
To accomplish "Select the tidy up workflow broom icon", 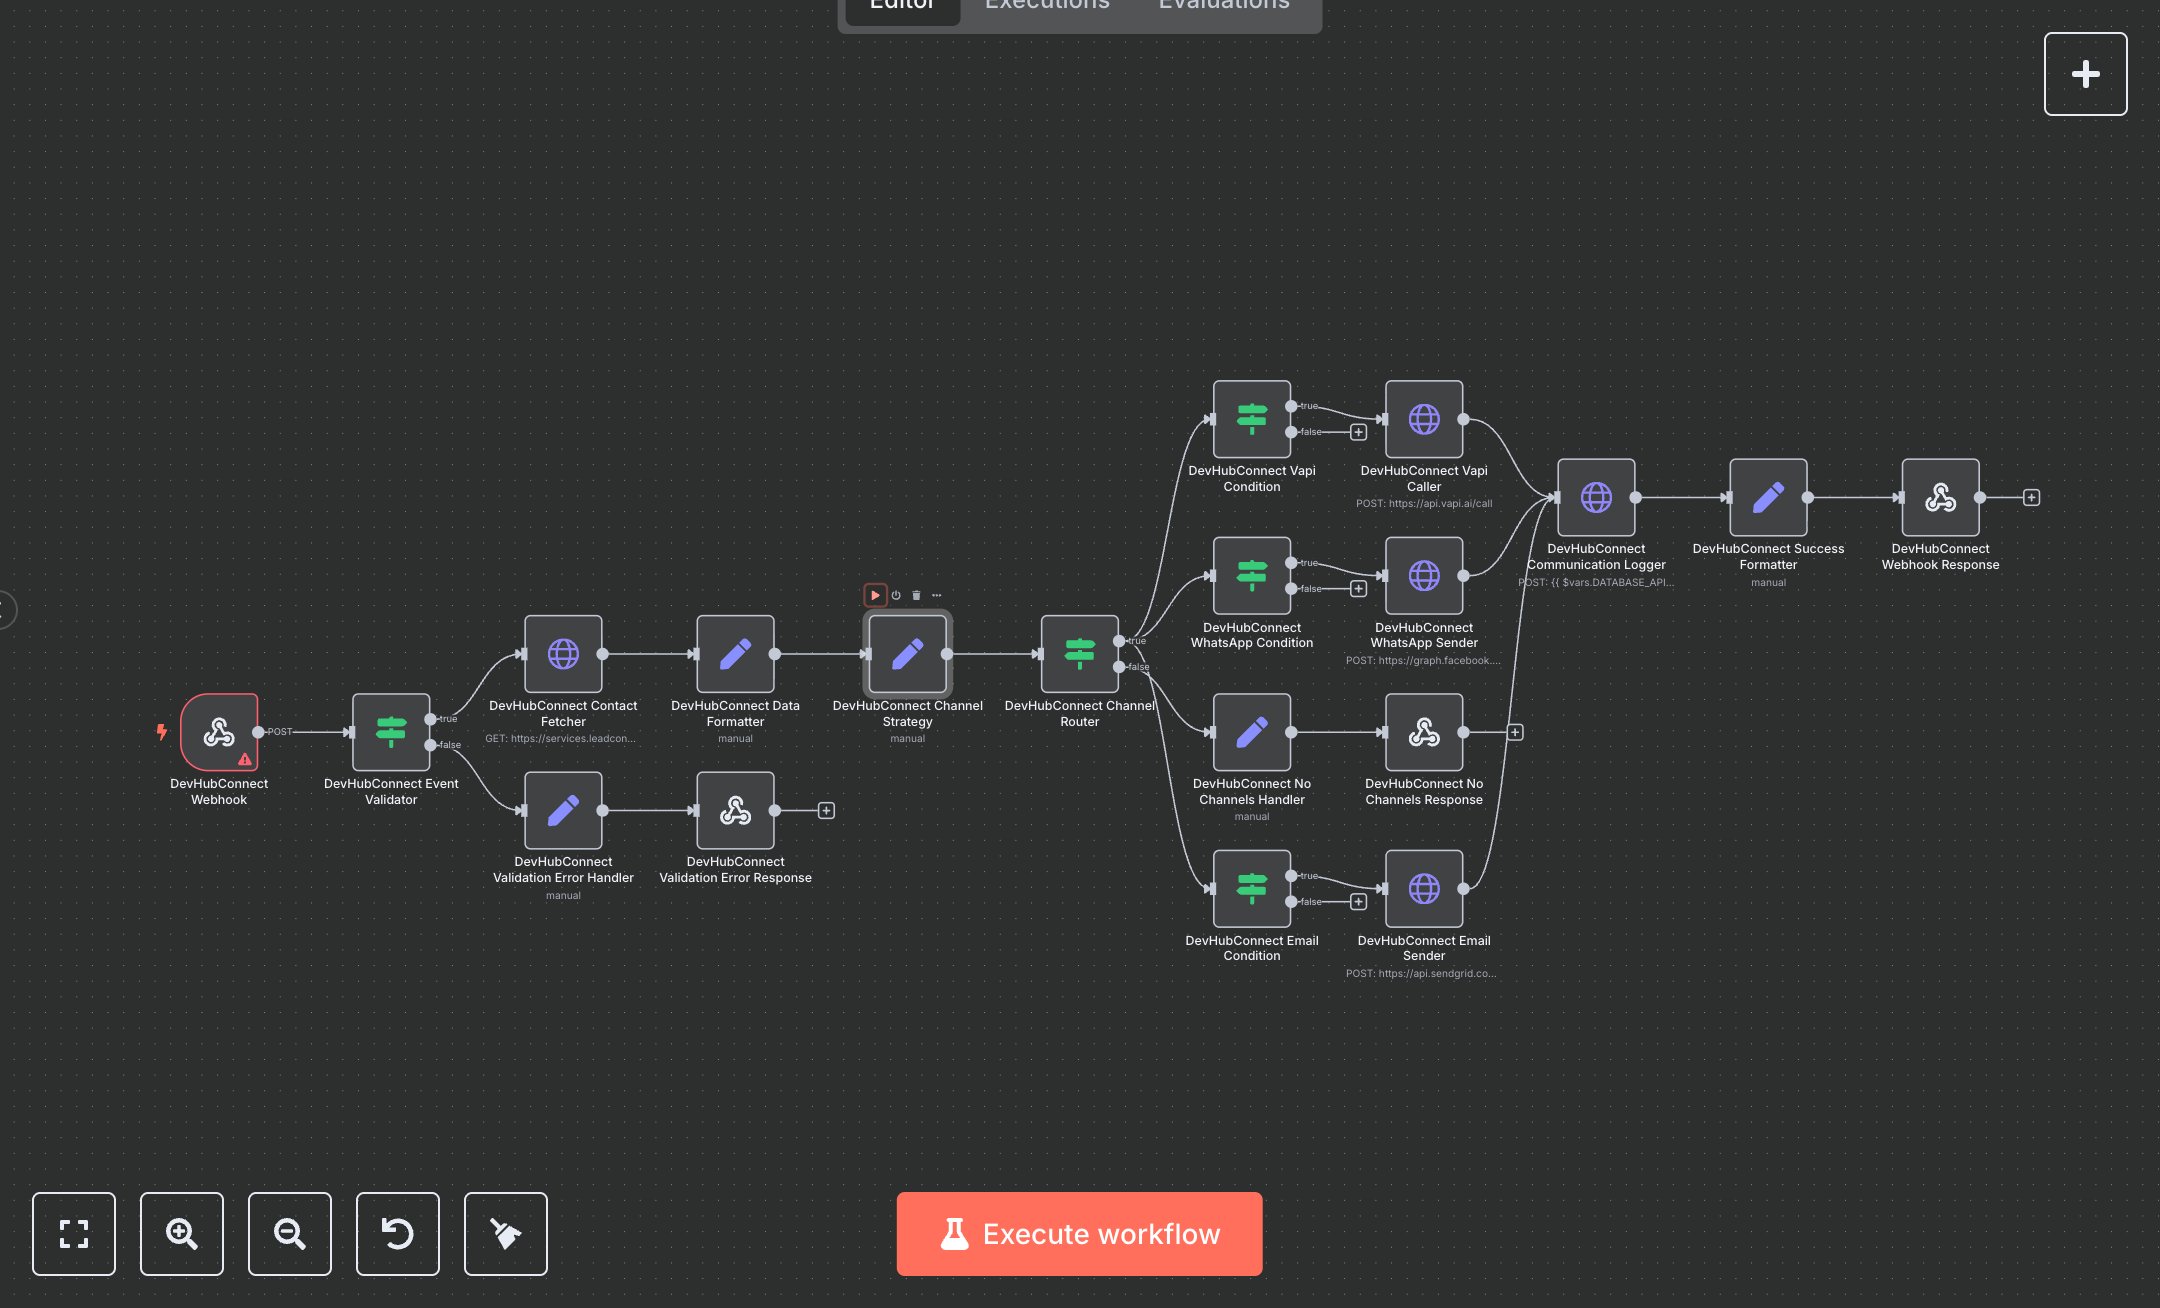I will [505, 1234].
